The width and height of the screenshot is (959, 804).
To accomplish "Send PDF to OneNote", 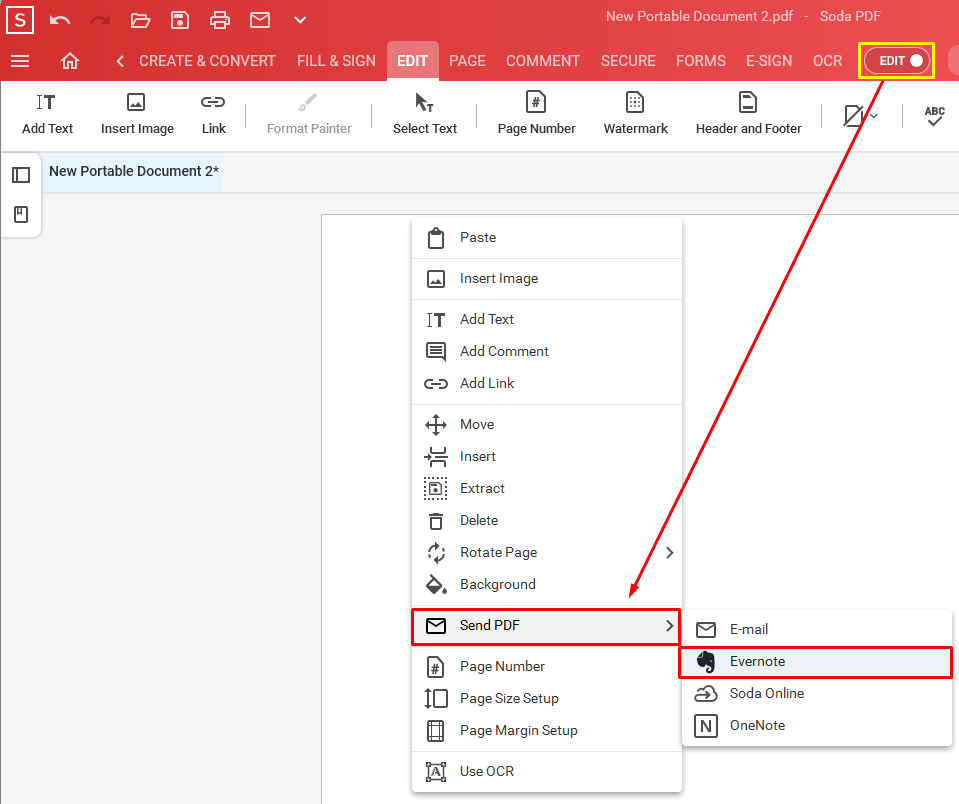I will point(816,726).
